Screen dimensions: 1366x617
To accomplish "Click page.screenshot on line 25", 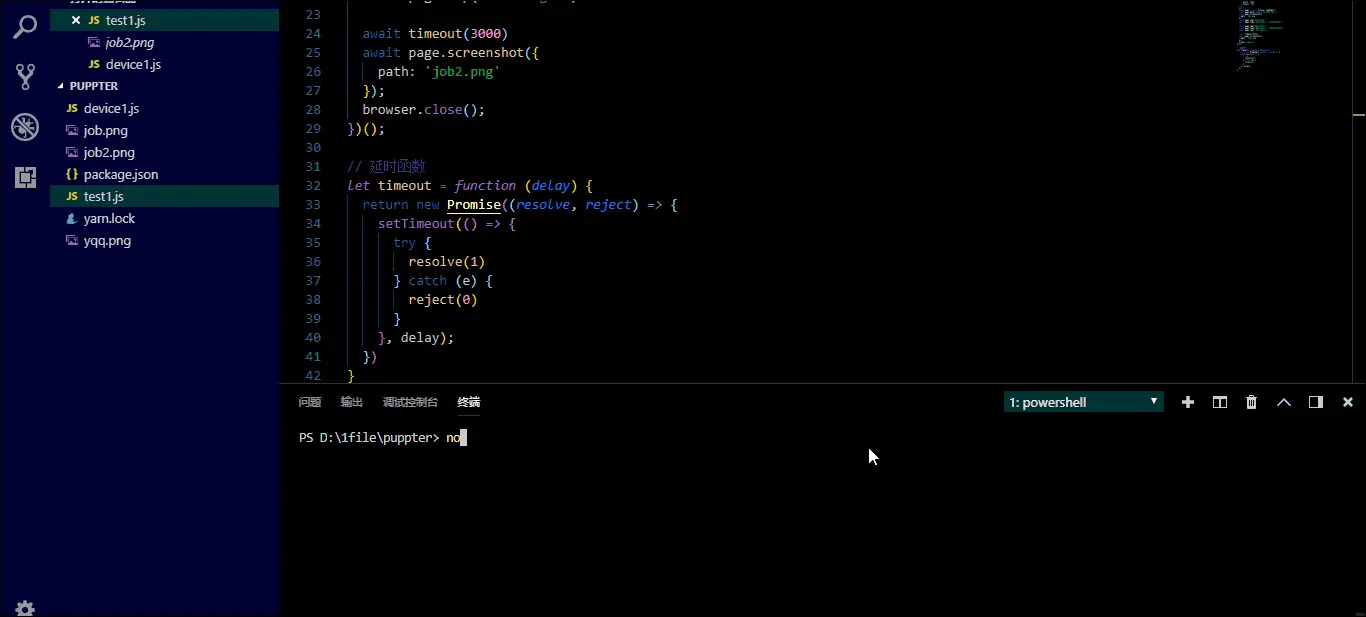I will pos(466,53).
